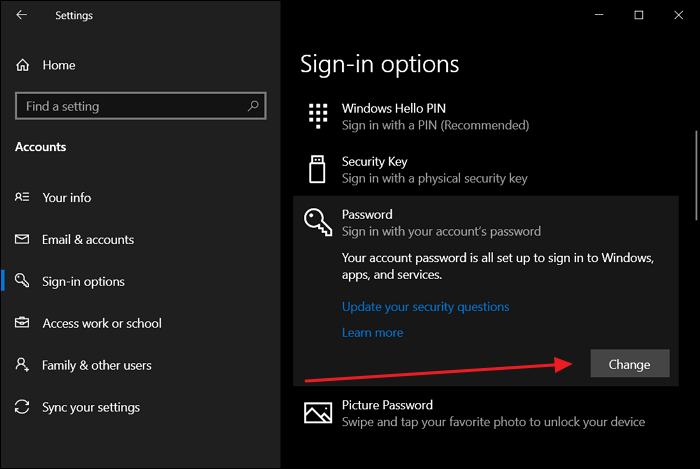Click the search magnifier icon
Image resolution: width=700 pixels, height=469 pixels.
click(x=253, y=106)
